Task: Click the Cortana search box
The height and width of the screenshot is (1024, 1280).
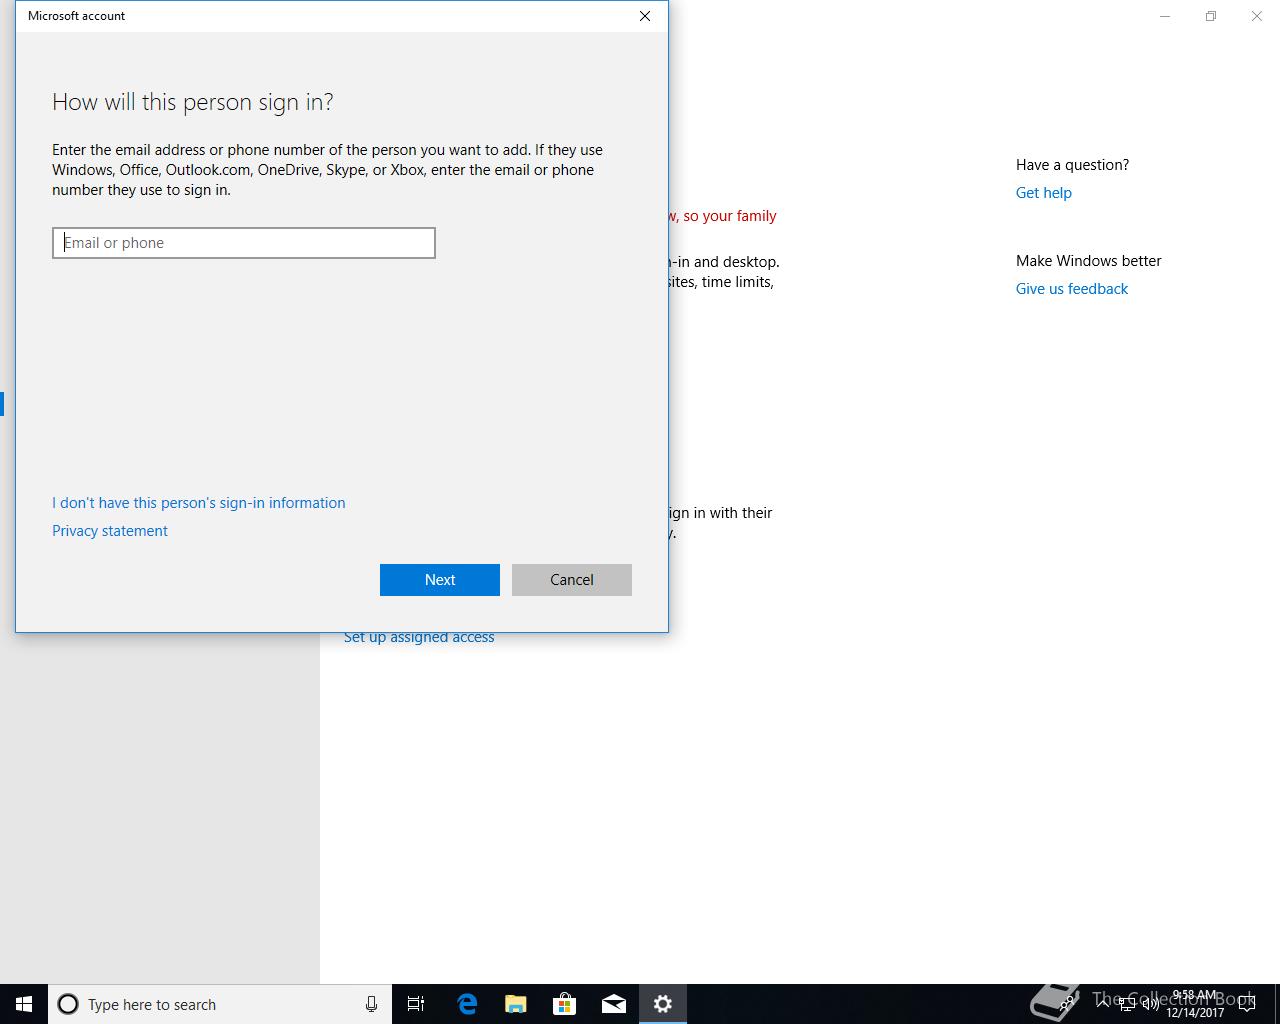Action: point(220,1004)
